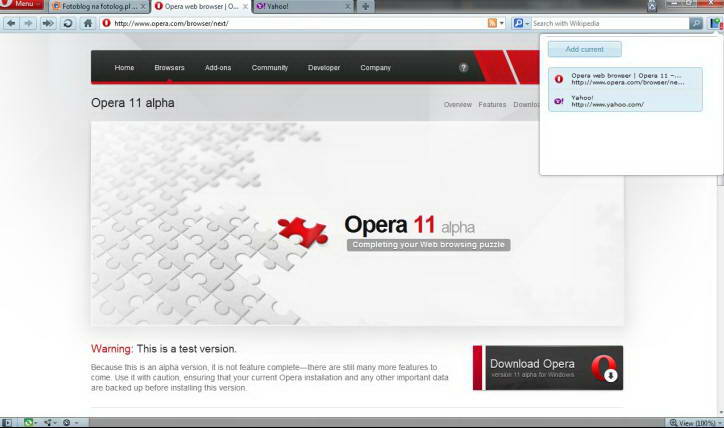Click the Search with Wikipedia field
The height and width of the screenshot is (428, 724).
click(x=609, y=23)
